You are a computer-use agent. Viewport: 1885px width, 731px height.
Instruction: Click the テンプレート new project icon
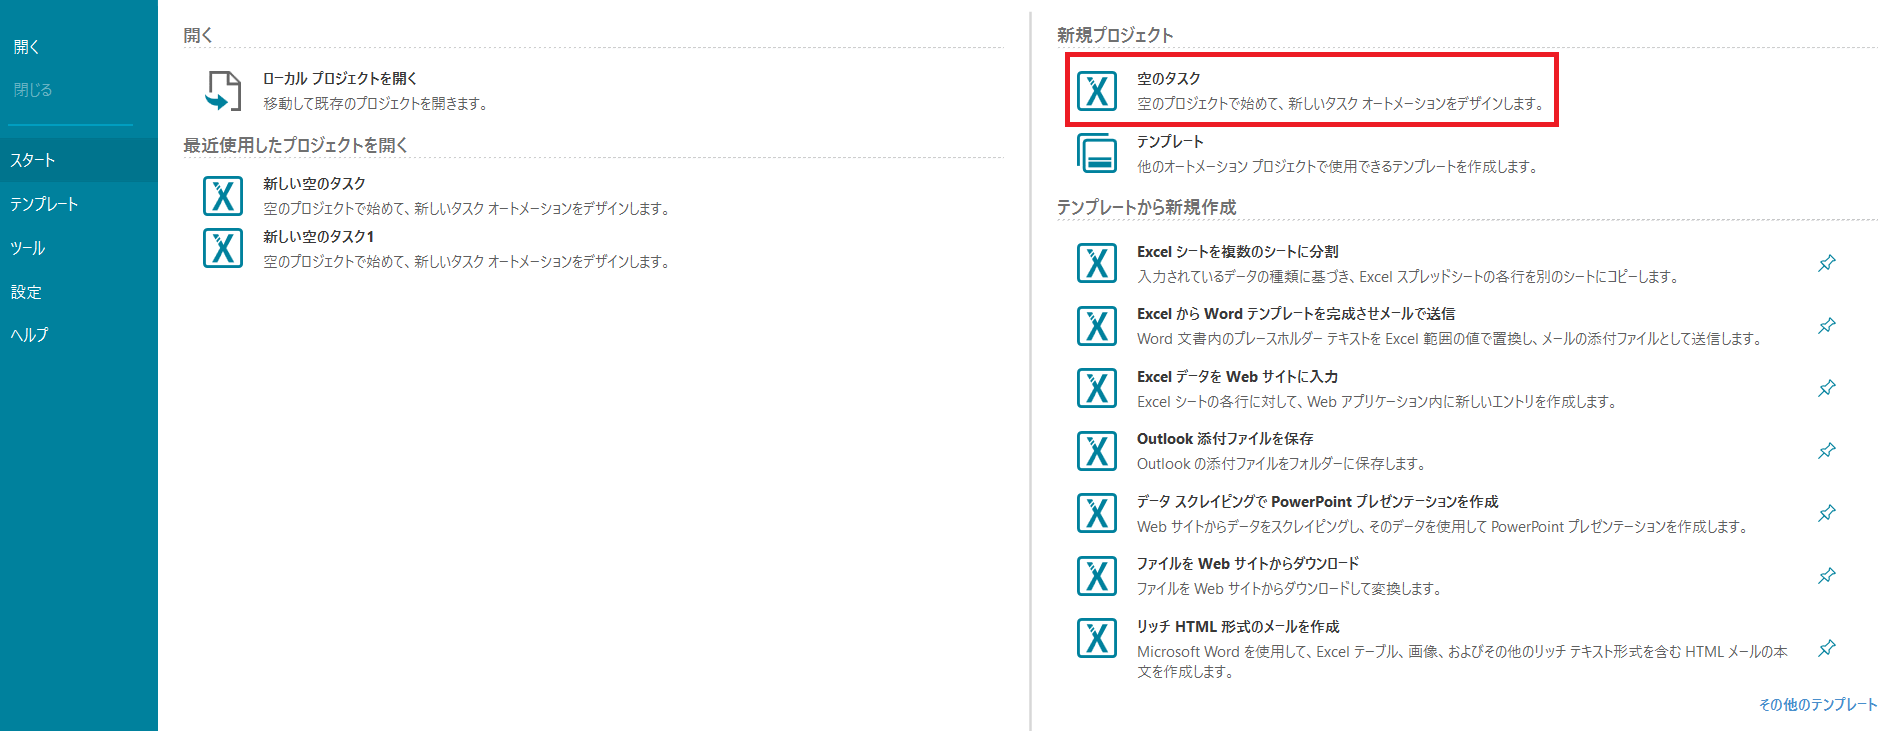(x=1097, y=154)
